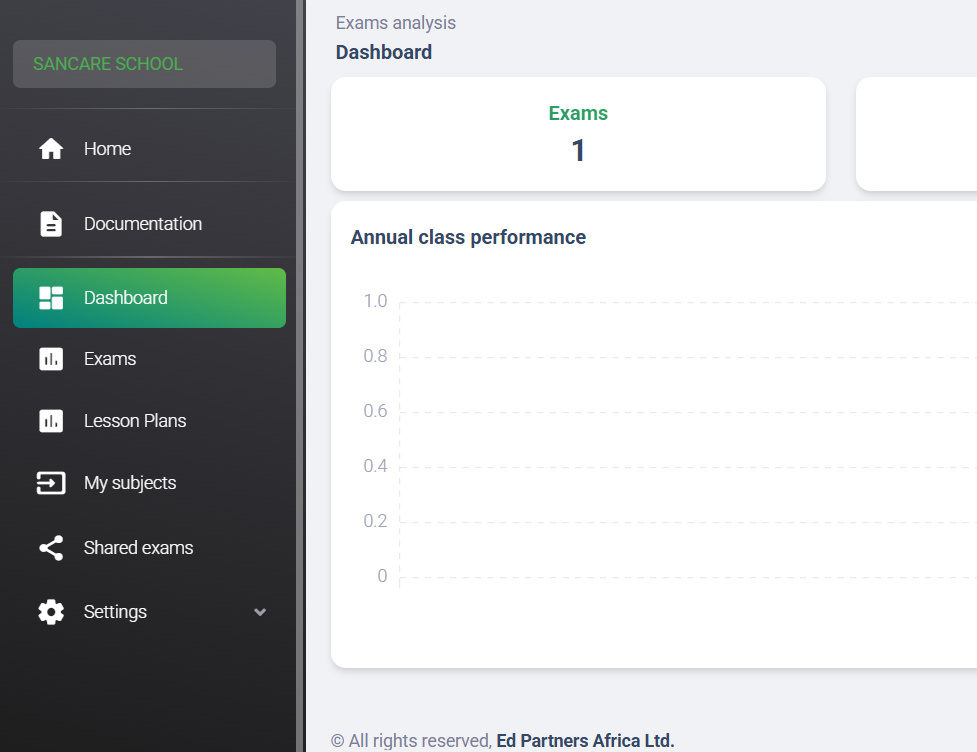This screenshot has height=752, width=977.
Task: Open My subjects page
Action: click(x=130, y=483)
